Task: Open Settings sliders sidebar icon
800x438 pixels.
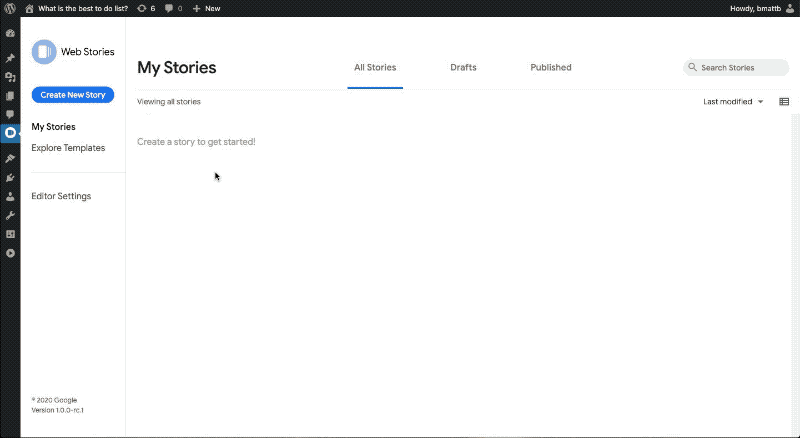Action: pos(10,234)
